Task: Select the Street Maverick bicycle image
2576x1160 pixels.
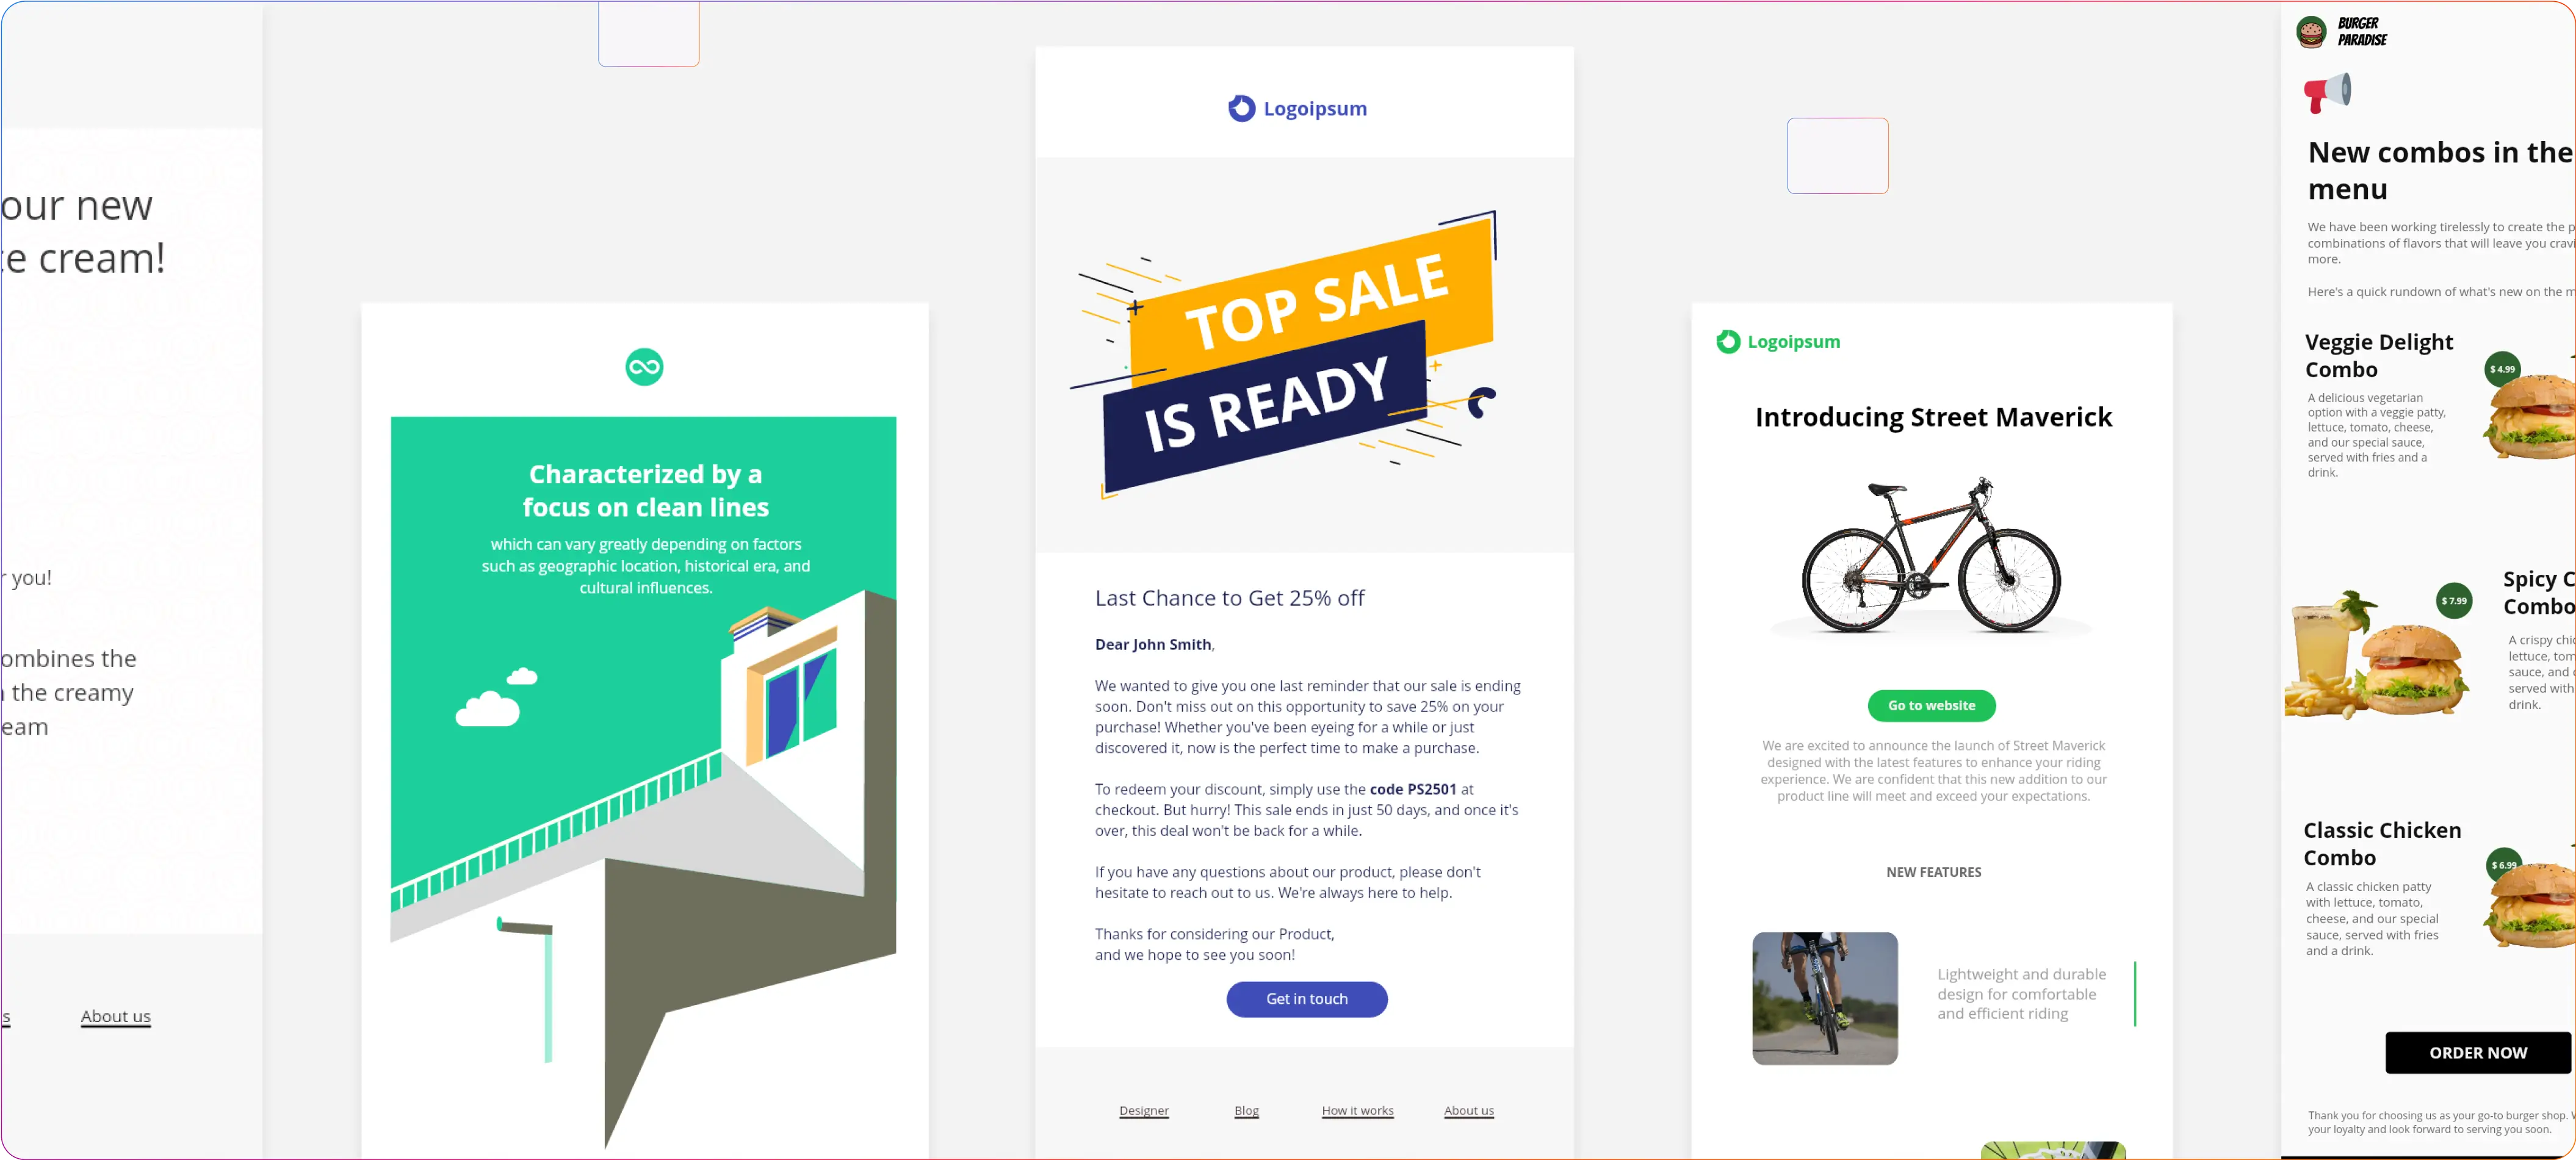Action: 1931,556
